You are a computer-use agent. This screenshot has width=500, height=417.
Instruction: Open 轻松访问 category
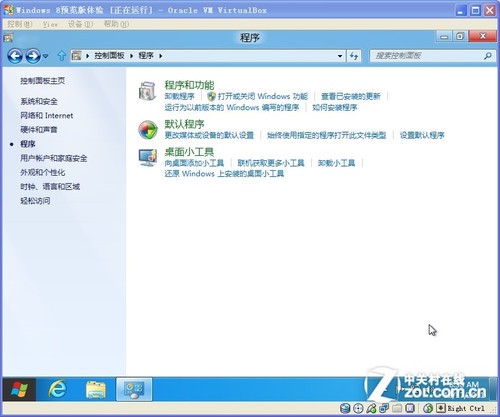pyautogui.click(x=35, y=201)
